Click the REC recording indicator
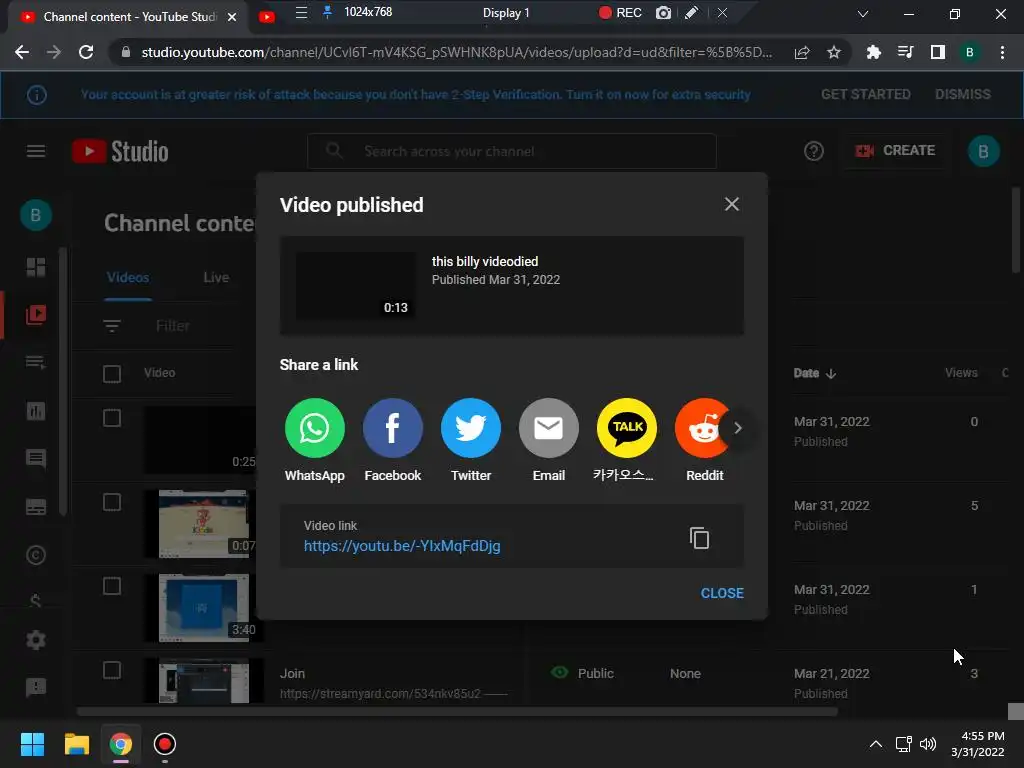The height and width of the screenshot is (768, 1024). (x=620, y=12)
